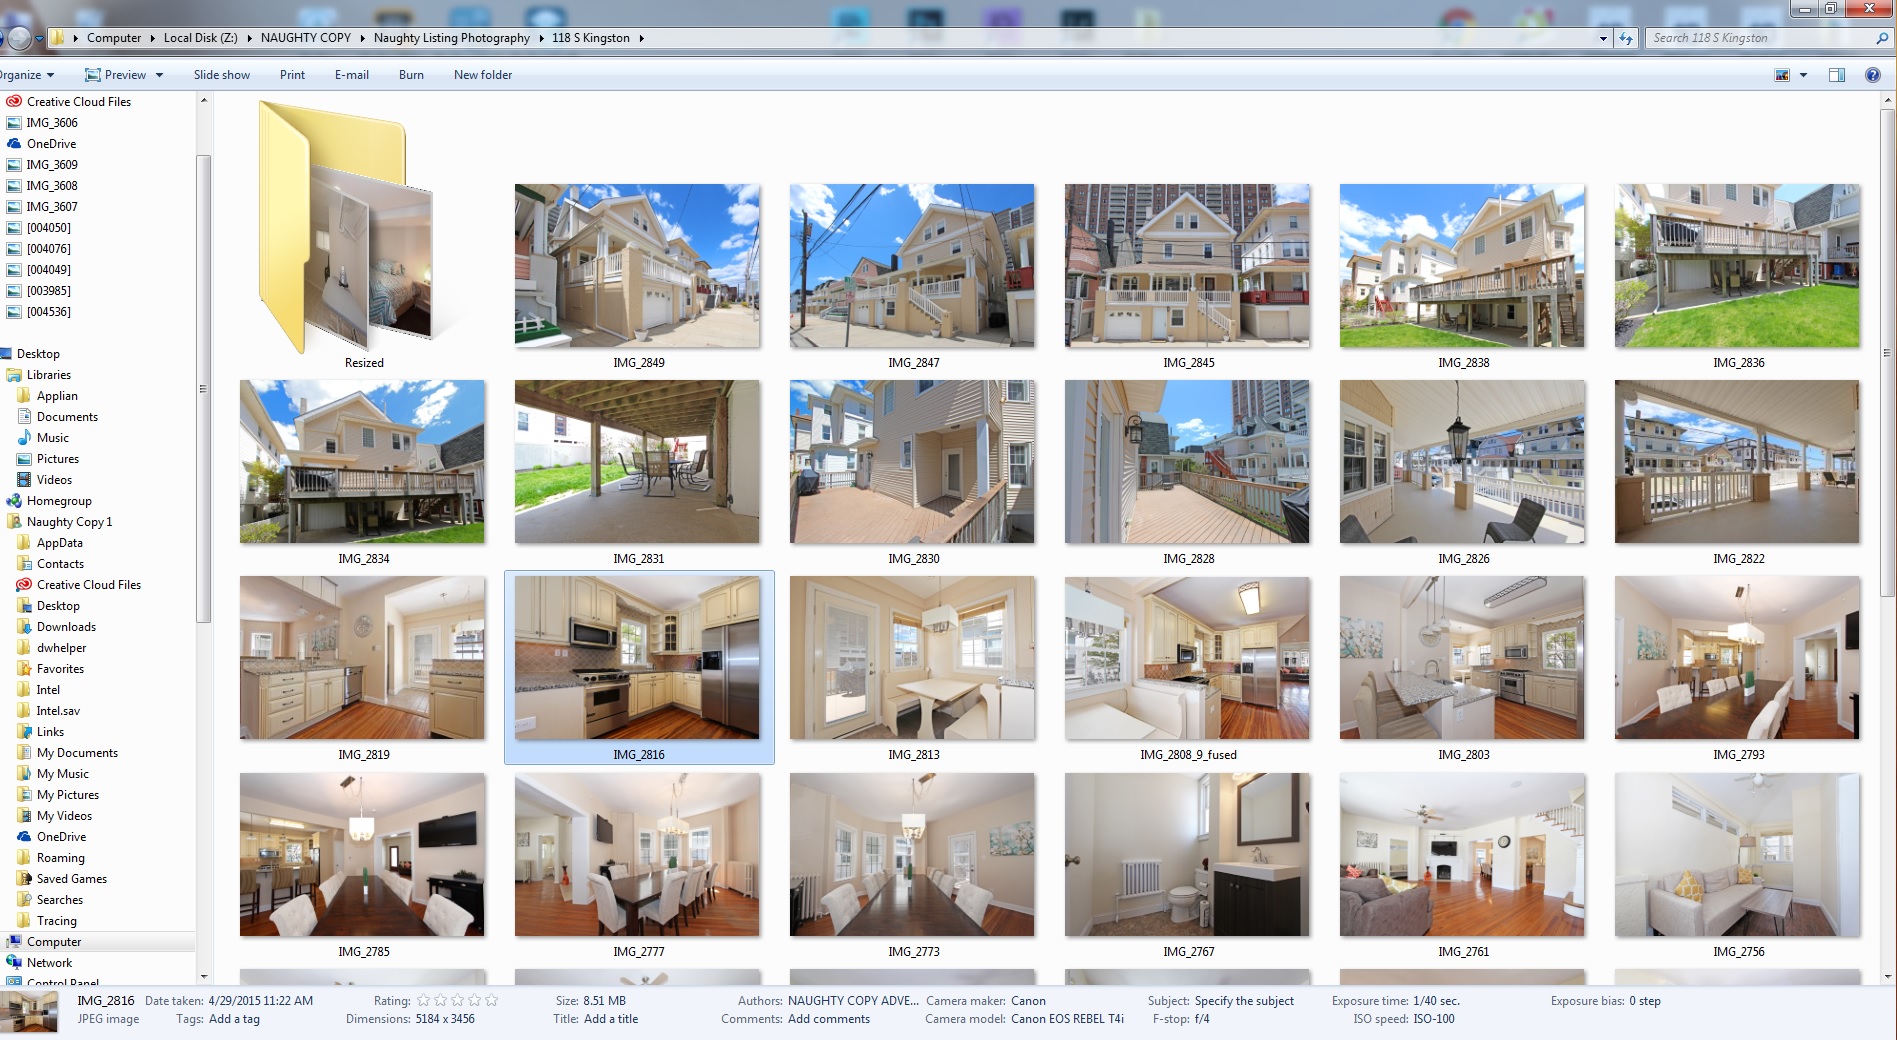
Task: Click the search magnifier icon
Action: 1882,38
